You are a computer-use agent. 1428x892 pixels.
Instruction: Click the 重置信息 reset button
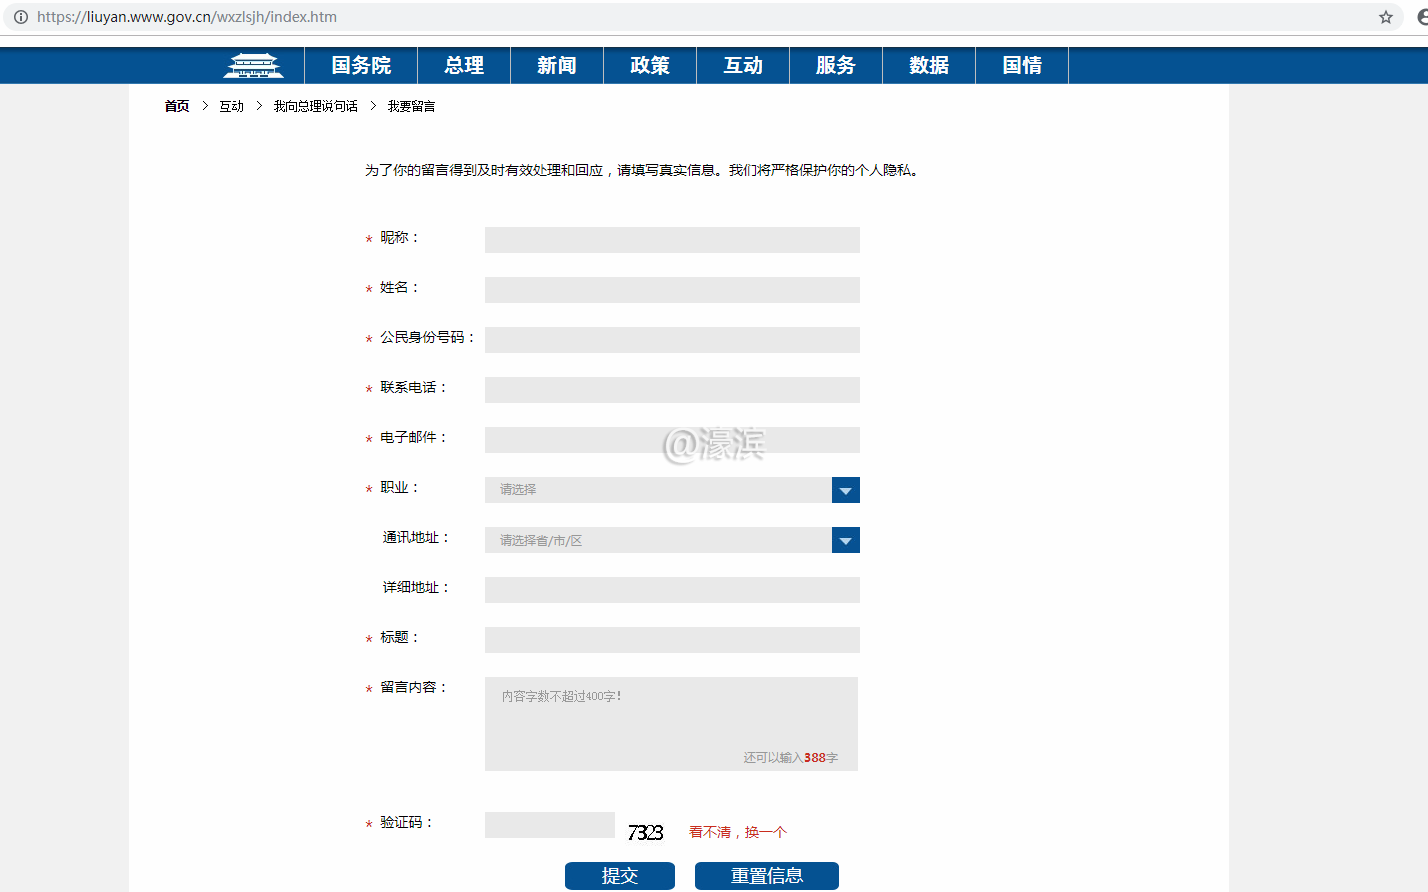(x=766, y=876)
